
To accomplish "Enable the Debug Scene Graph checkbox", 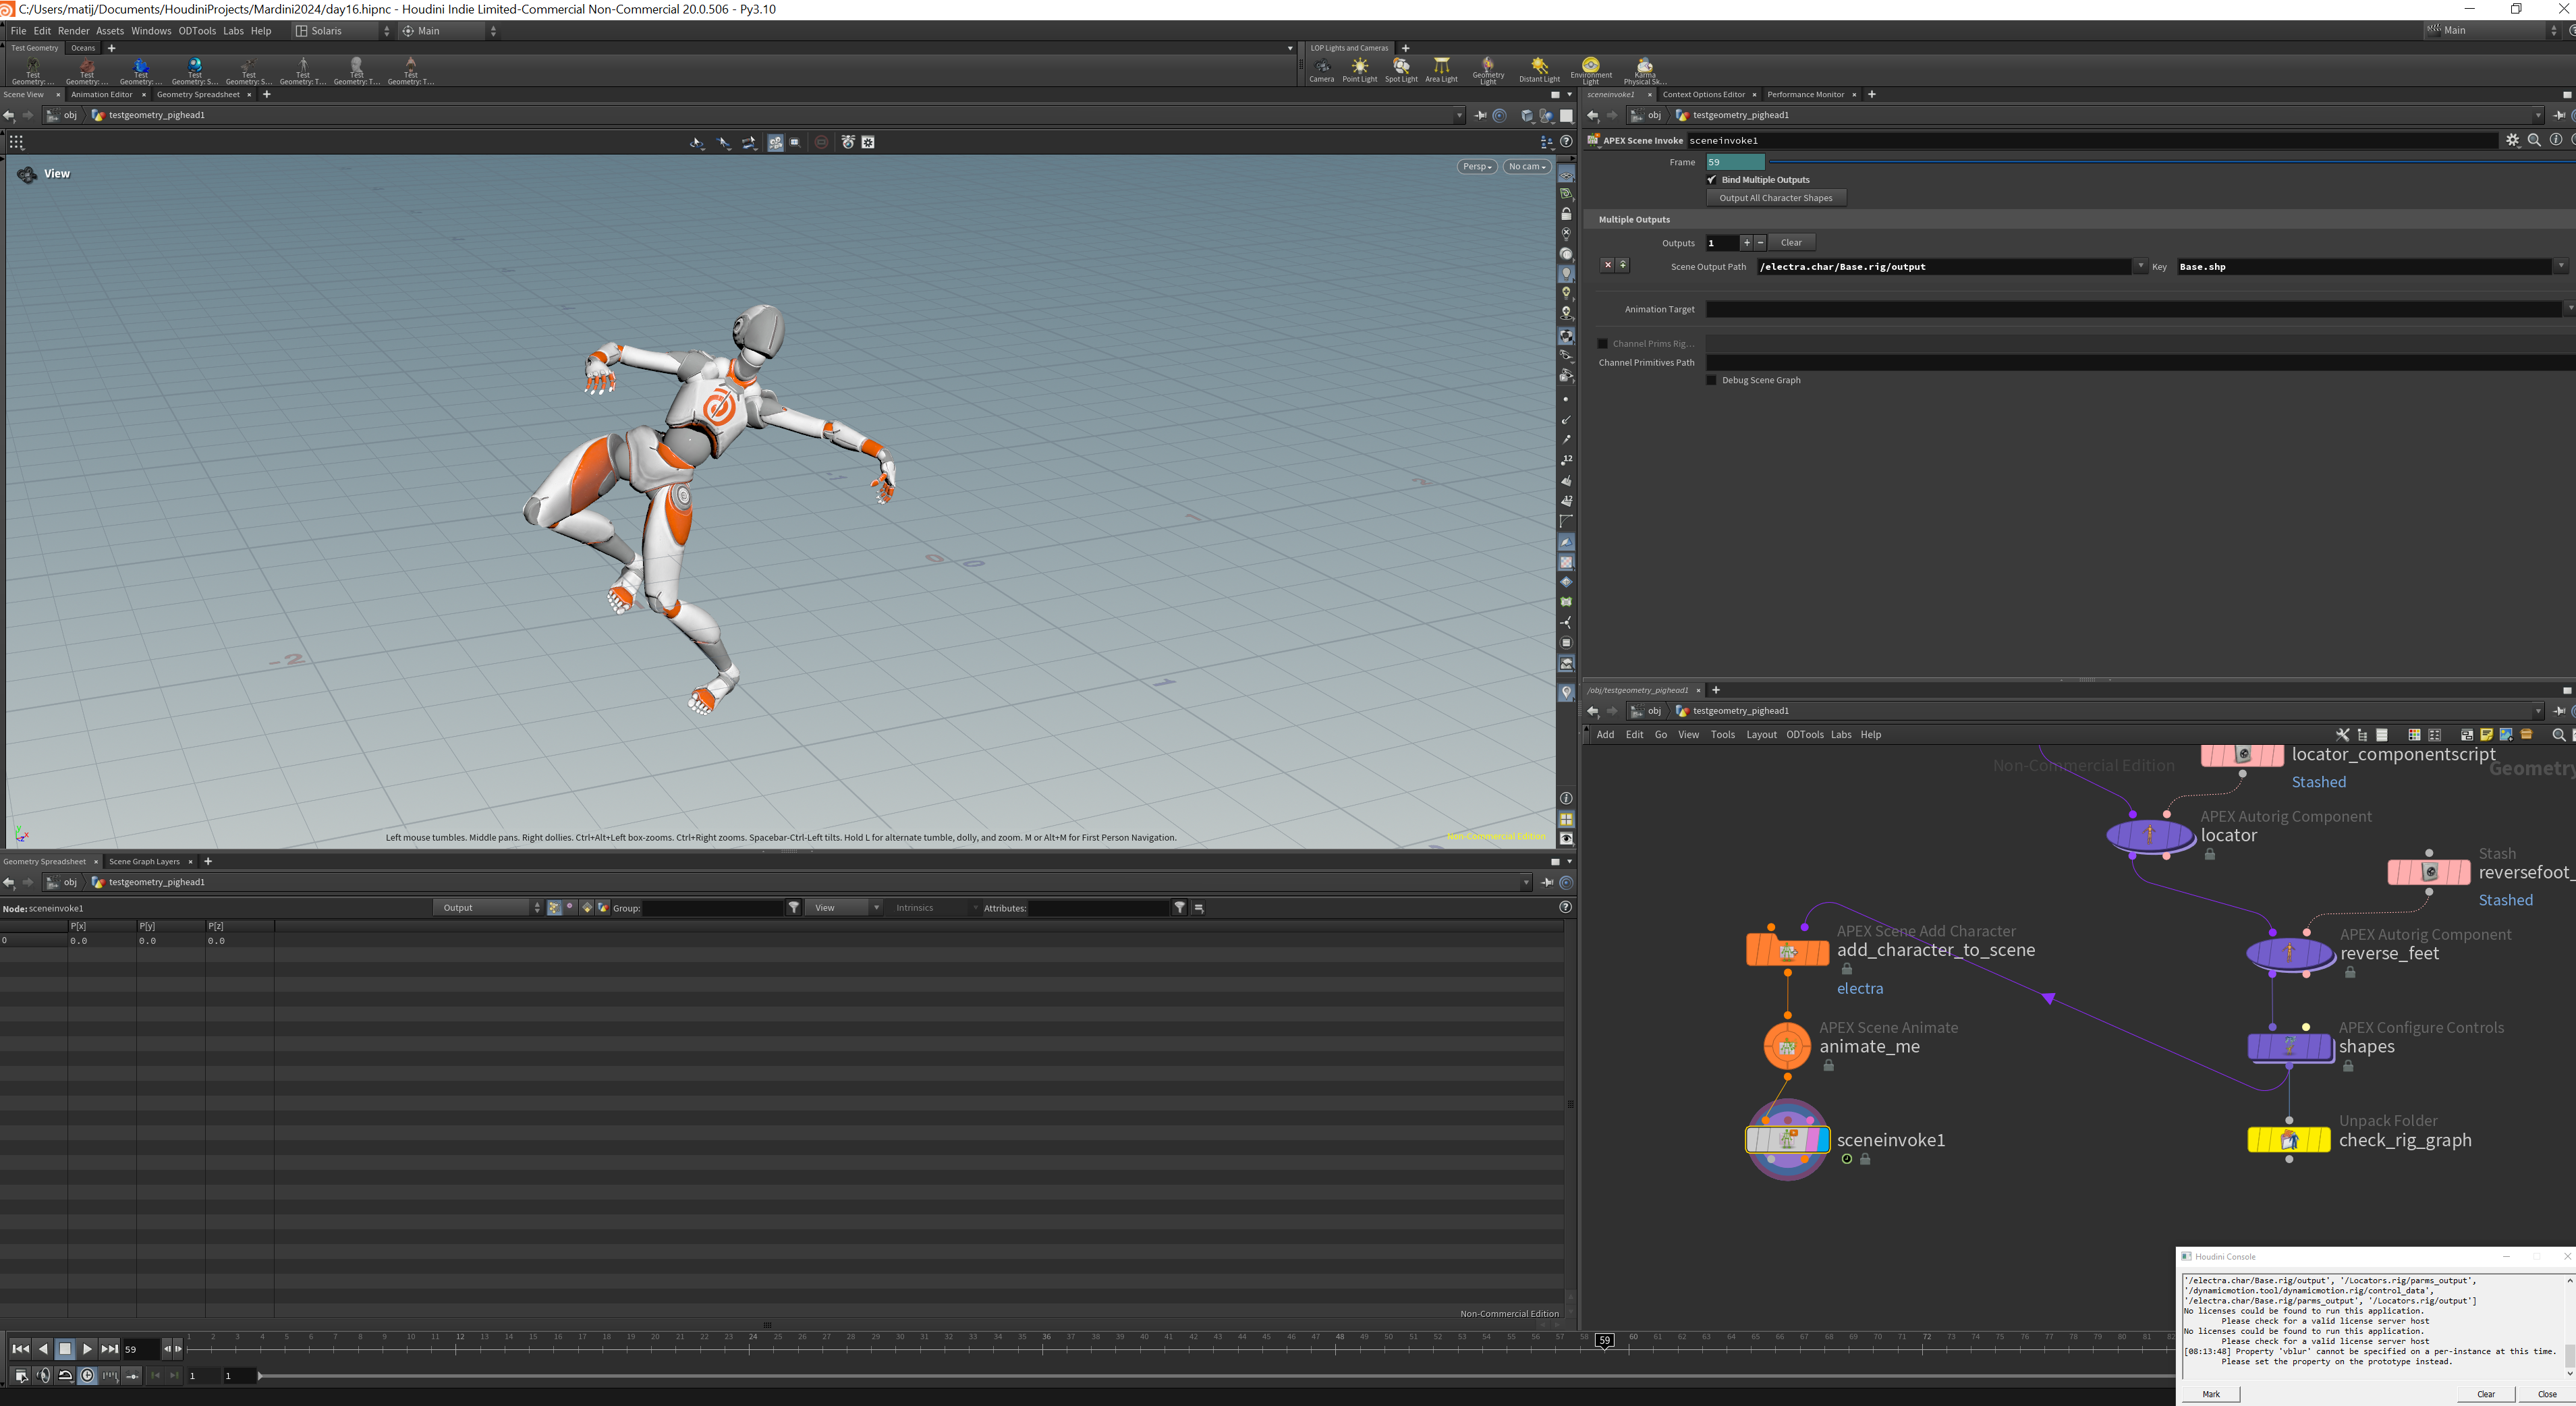I will pos(1712,380).
